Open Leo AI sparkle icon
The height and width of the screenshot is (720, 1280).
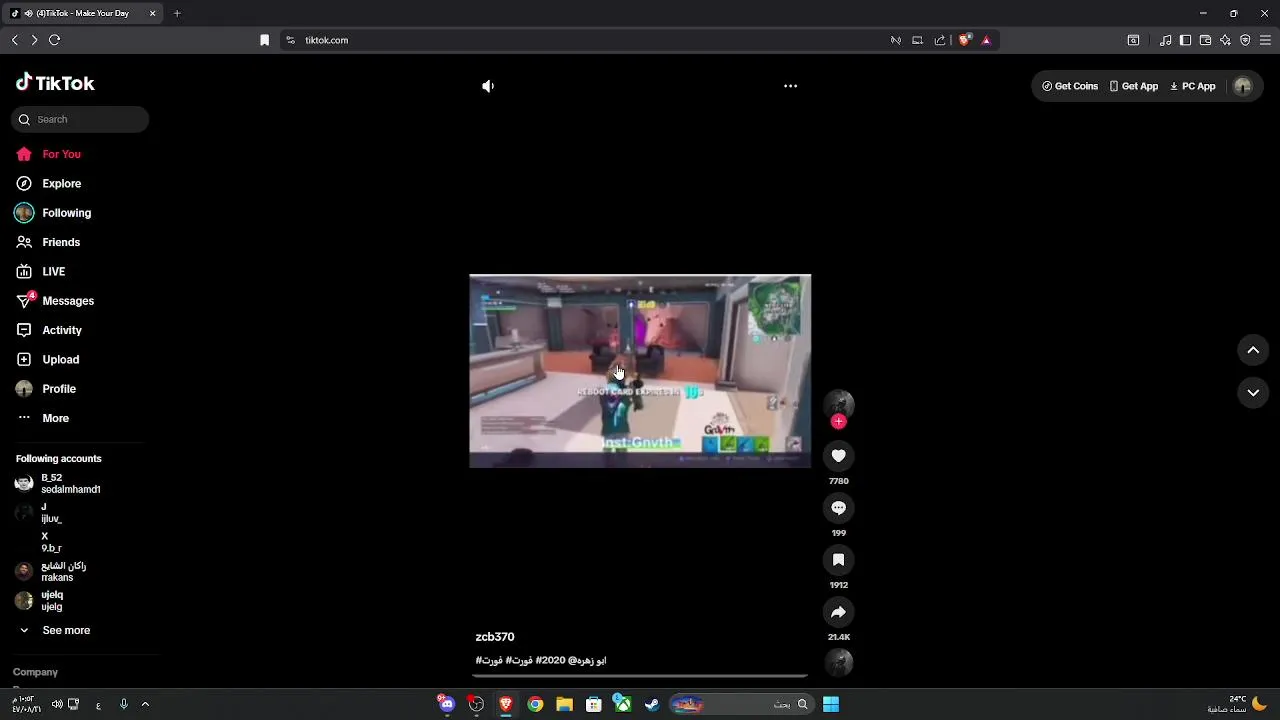click(x=1225, y=40)
